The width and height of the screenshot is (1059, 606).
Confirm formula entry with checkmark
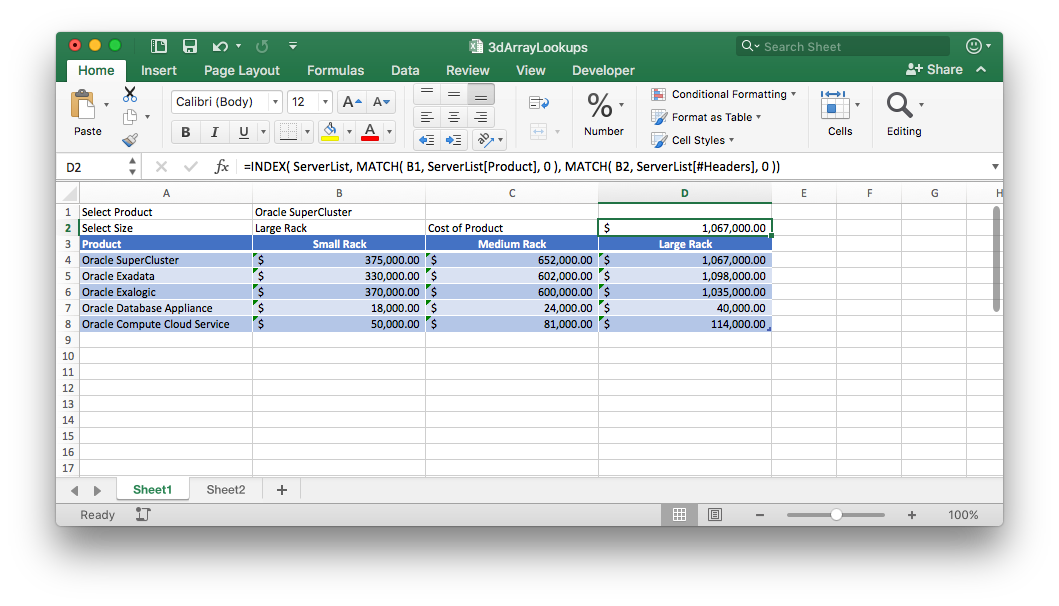pos(190,166)
